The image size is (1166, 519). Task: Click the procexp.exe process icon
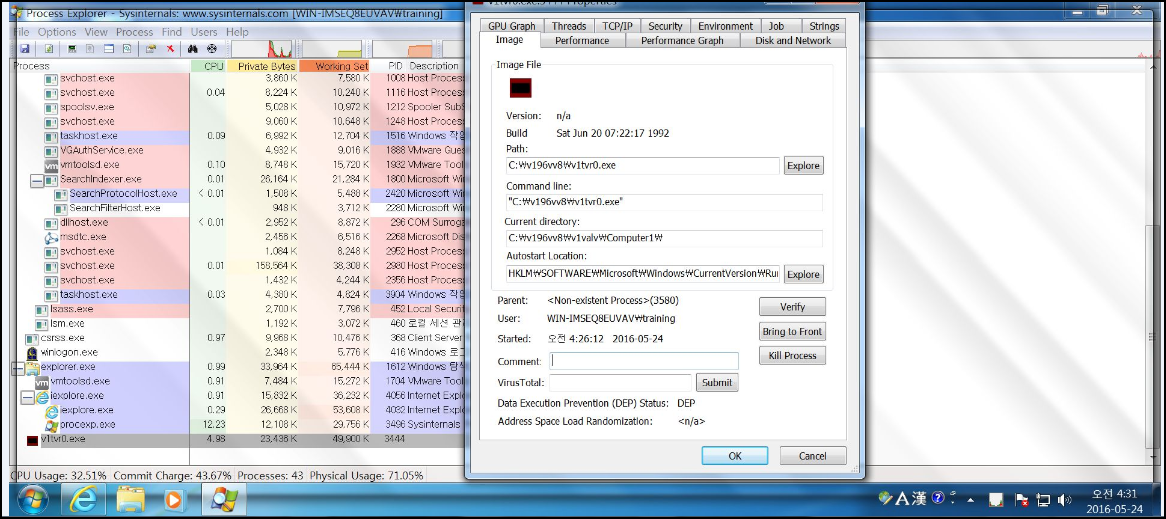pos(51,425)
